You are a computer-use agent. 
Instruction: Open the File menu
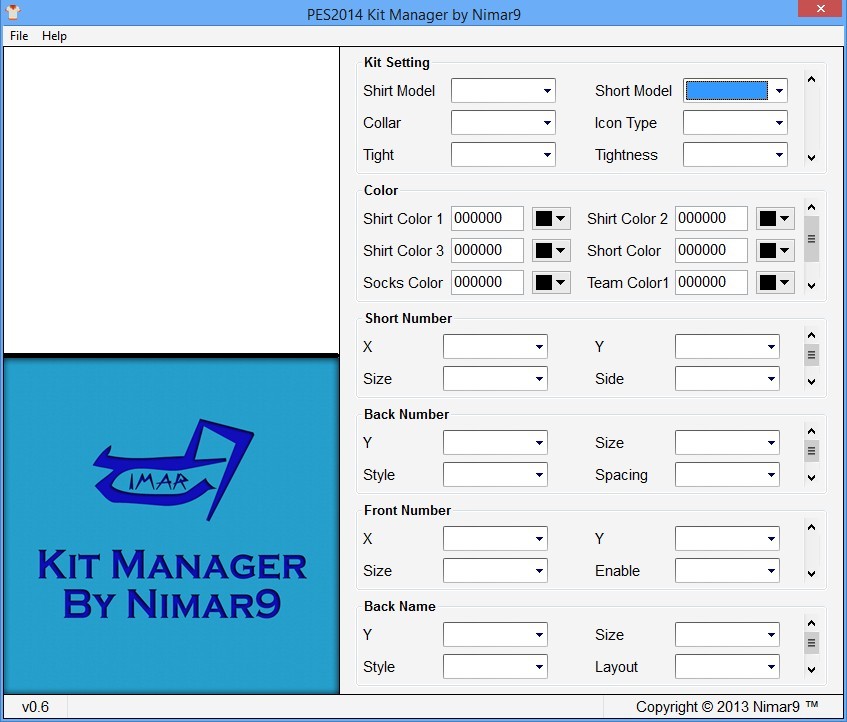19,36
